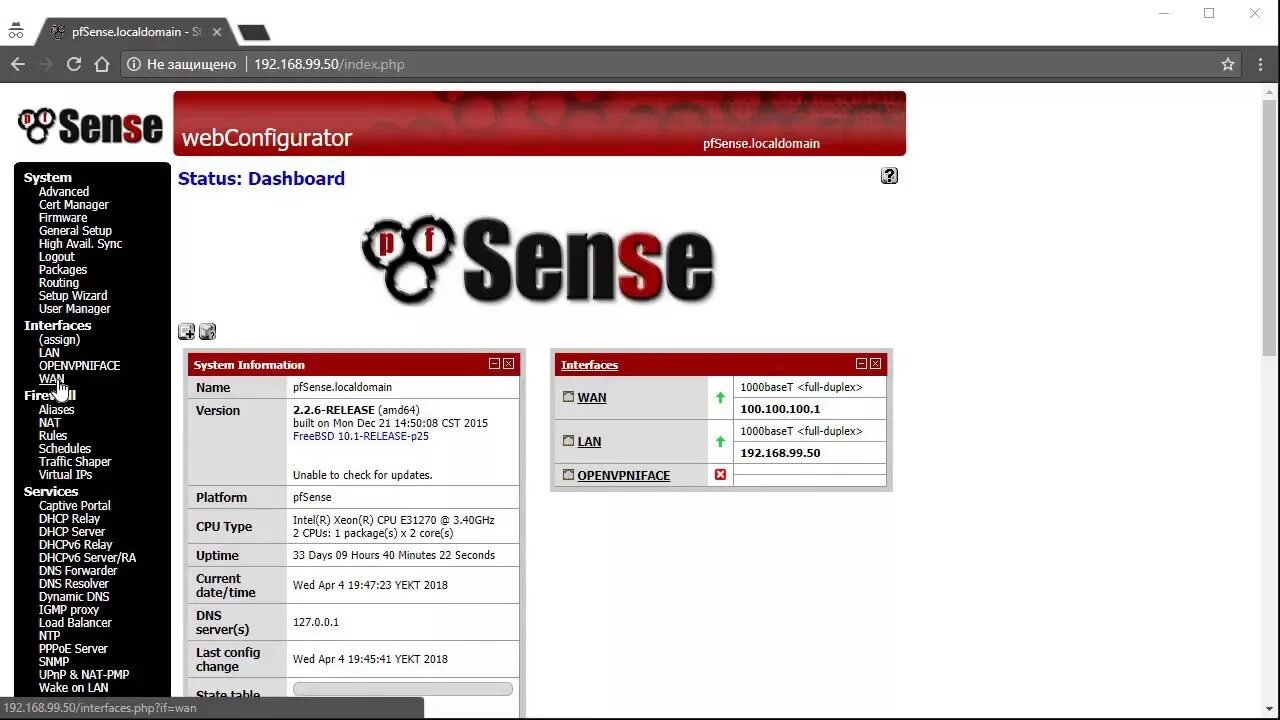This screenshot has width=1280, height=720.
Task: Click LAN link in Interfaces widget
Action: coord(589,442)
